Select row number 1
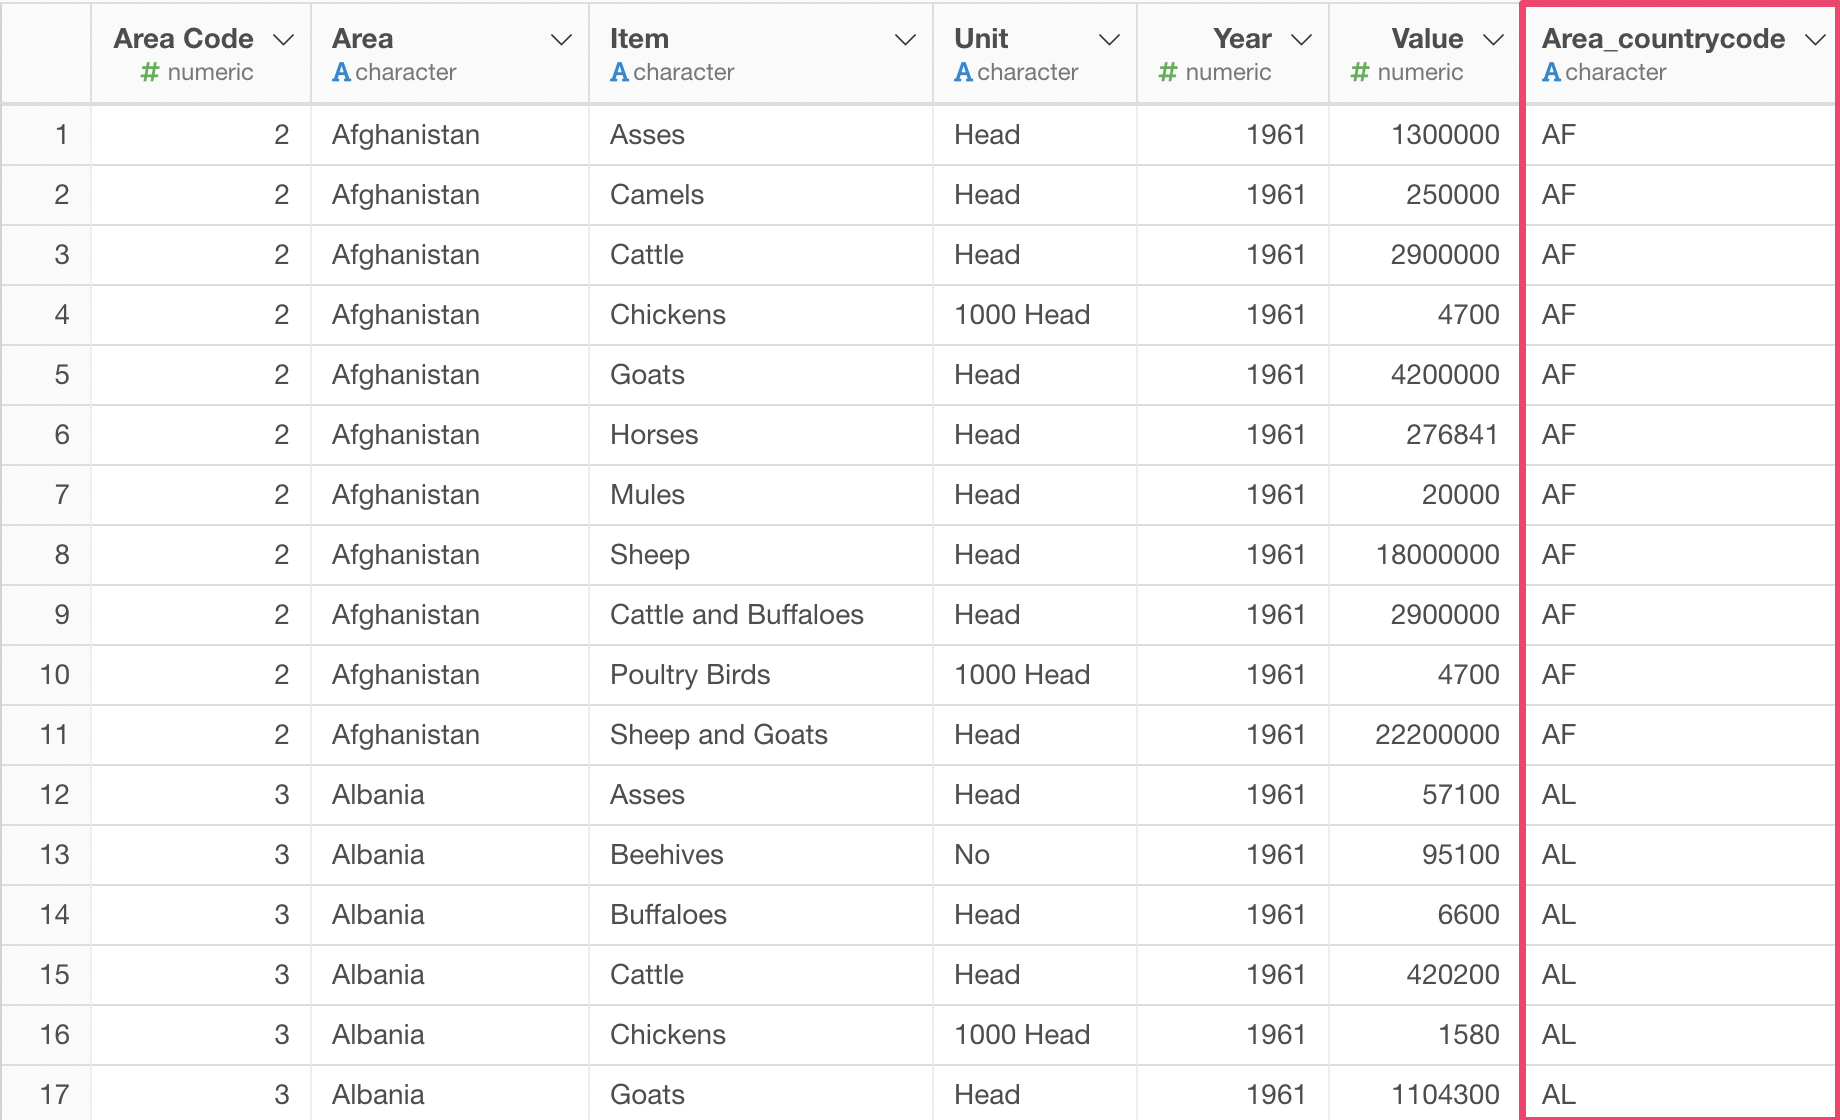 pos(46,135)
